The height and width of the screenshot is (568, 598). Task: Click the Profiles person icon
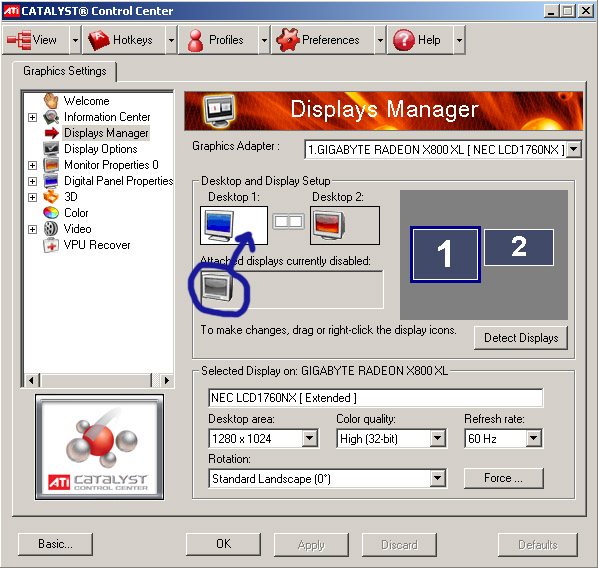tap(196, 40)
